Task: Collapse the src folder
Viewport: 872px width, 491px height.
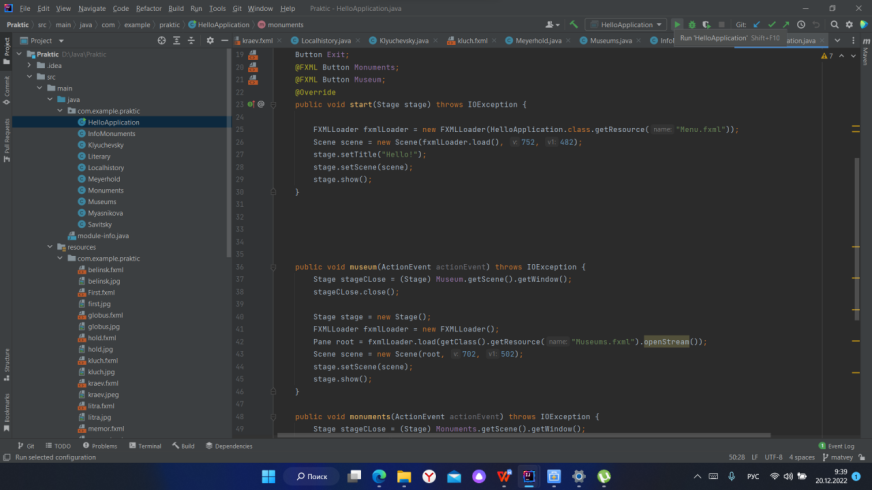Action: [x=29, y=77]
